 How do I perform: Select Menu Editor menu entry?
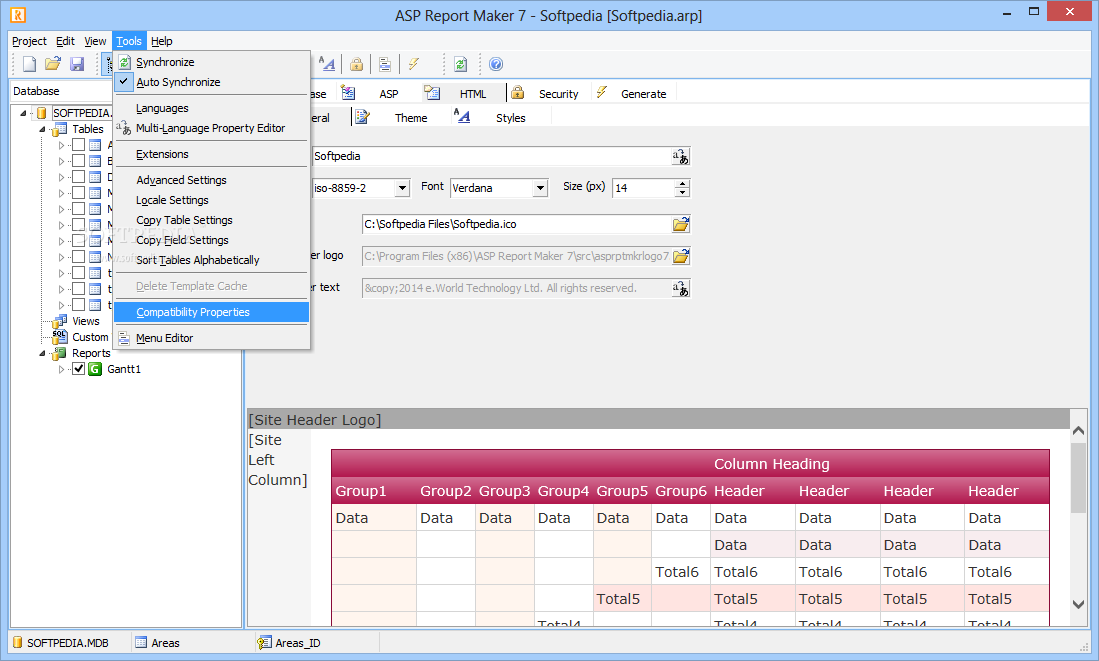(x=212, y=338)
